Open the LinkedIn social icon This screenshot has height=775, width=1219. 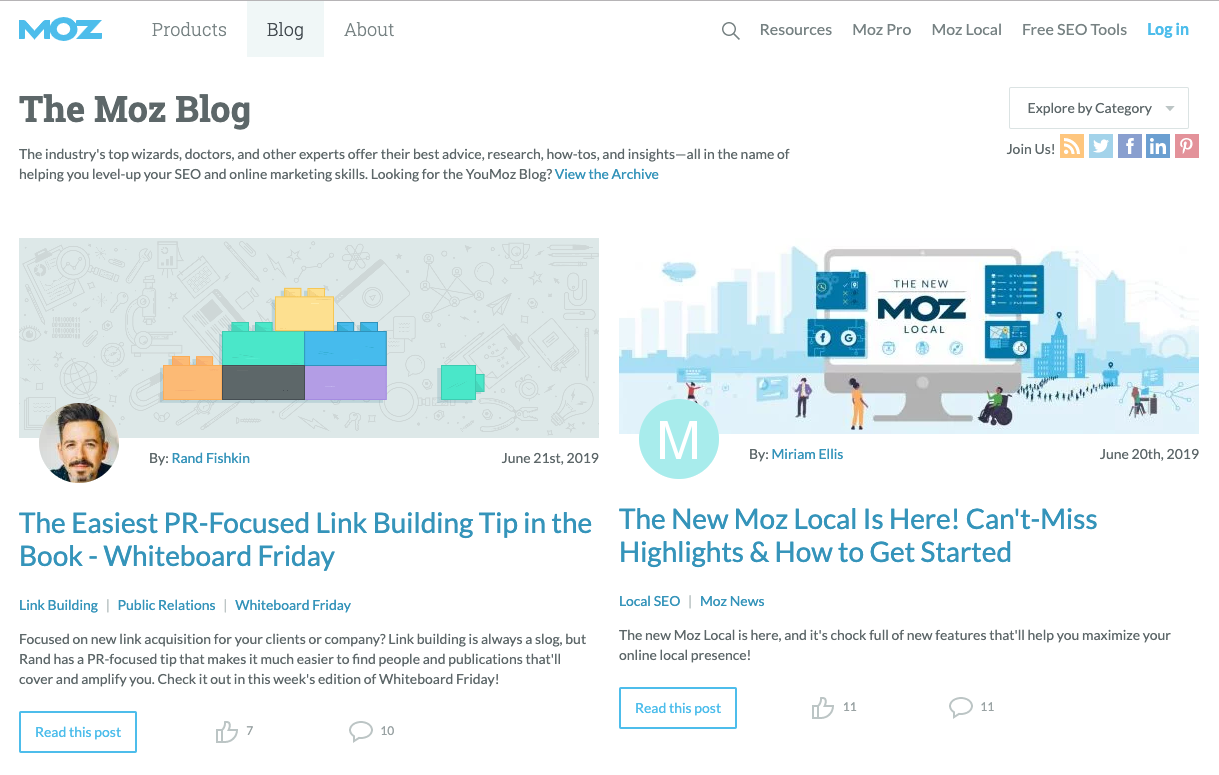point(1157,146)
